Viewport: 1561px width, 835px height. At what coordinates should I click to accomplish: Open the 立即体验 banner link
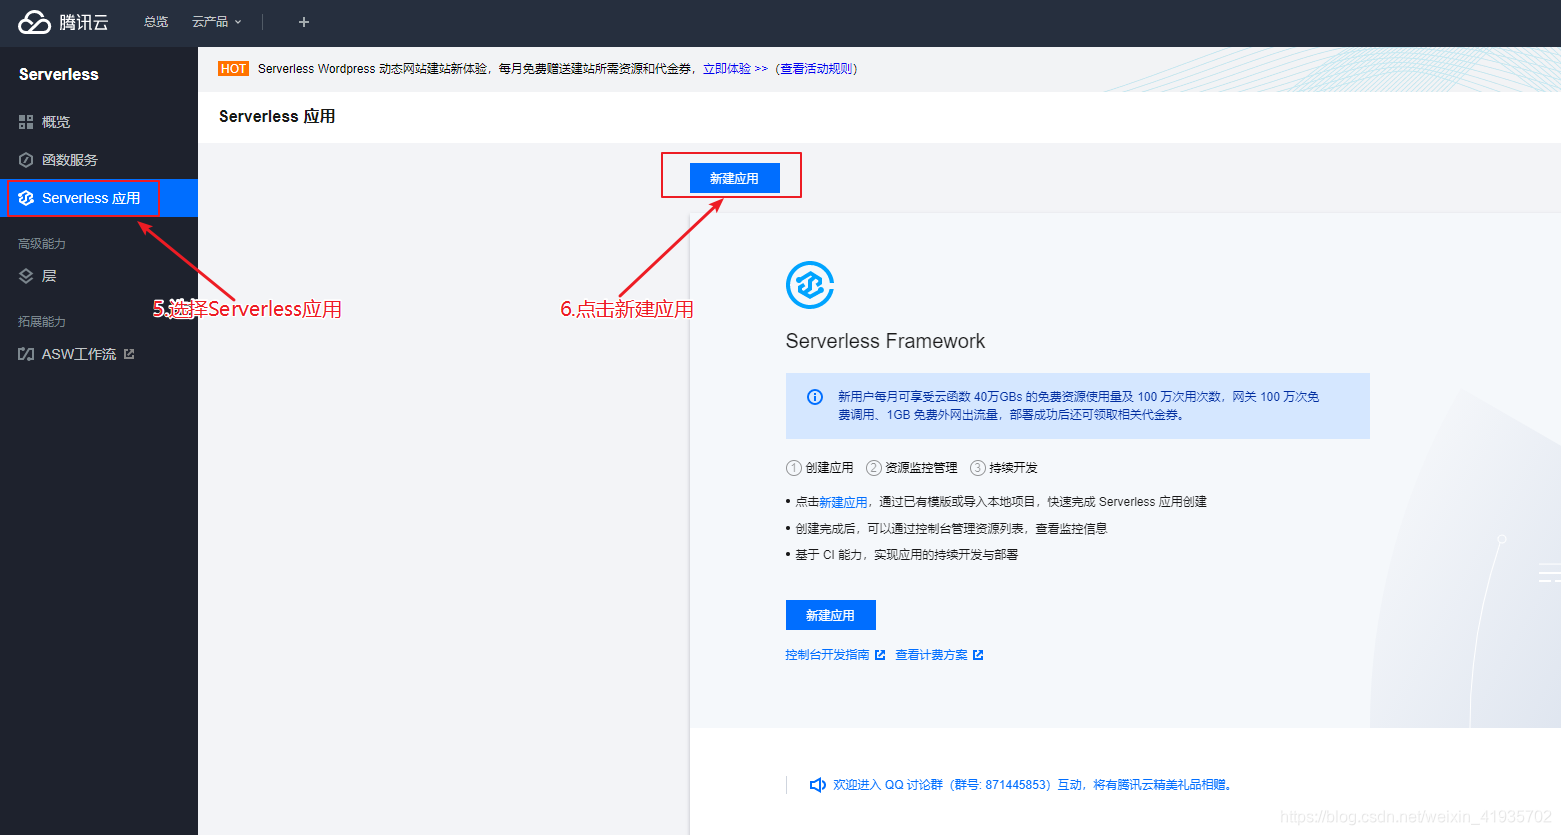[735, 69]
